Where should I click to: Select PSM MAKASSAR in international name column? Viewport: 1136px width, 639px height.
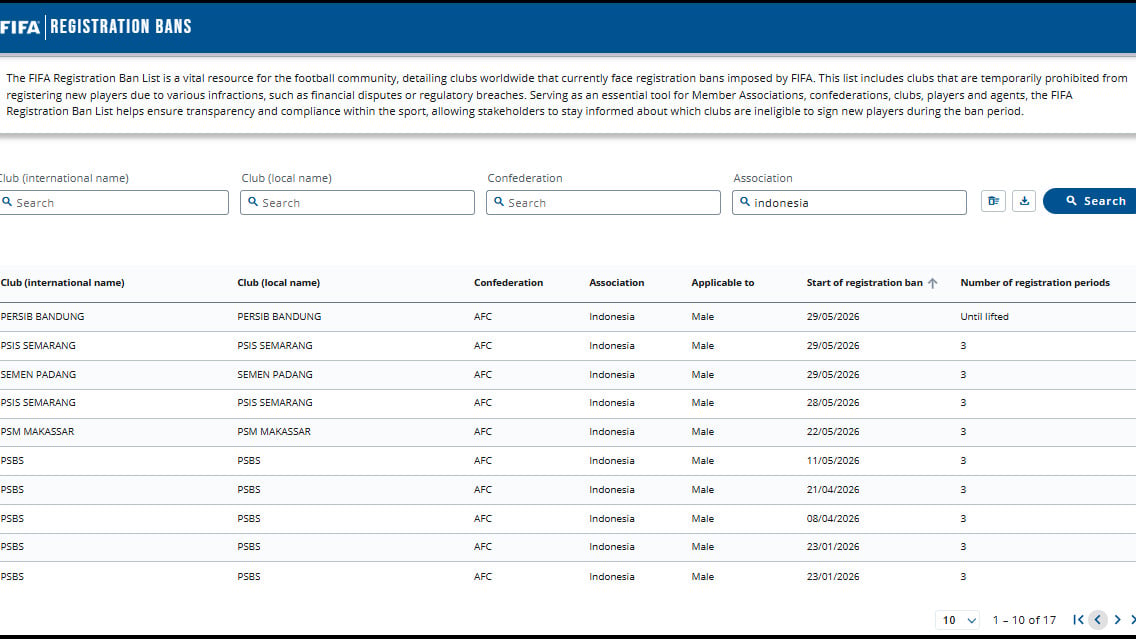pos(37,431)
